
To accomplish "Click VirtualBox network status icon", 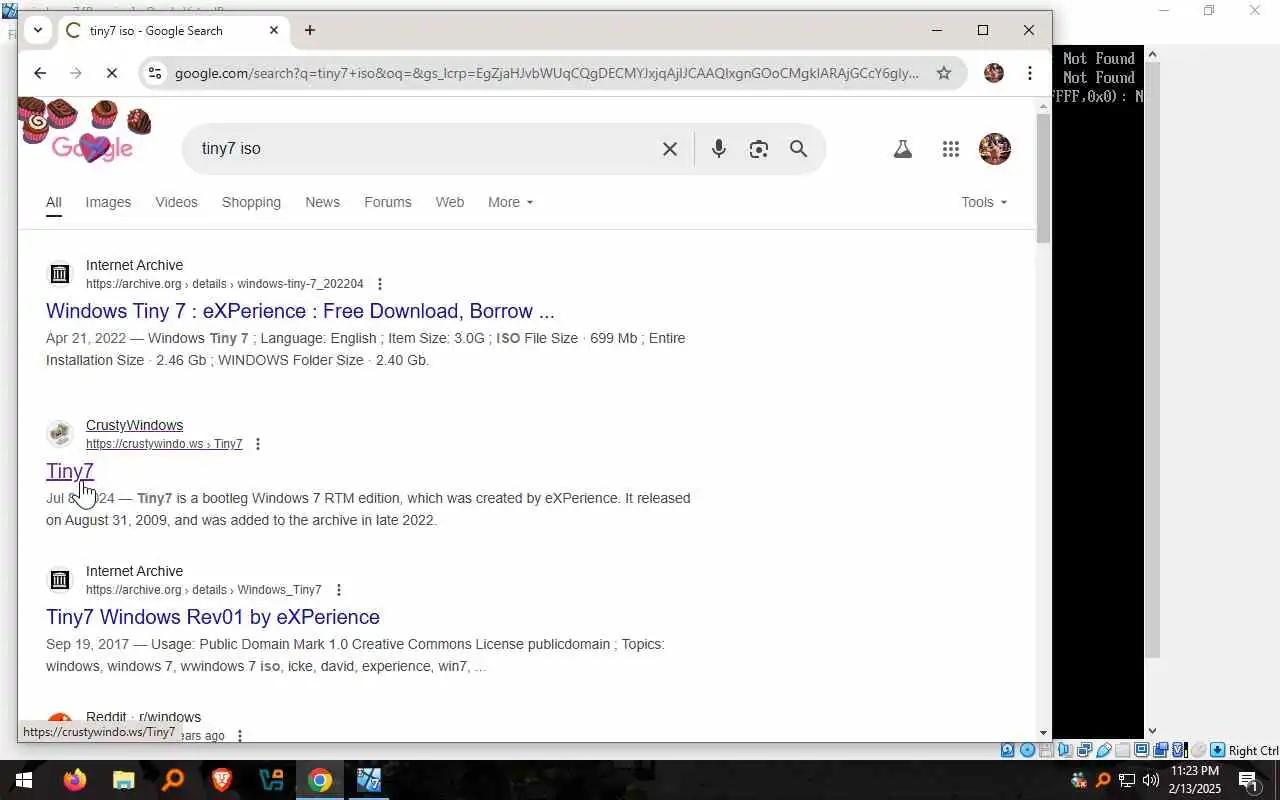I will [1084, 750].
